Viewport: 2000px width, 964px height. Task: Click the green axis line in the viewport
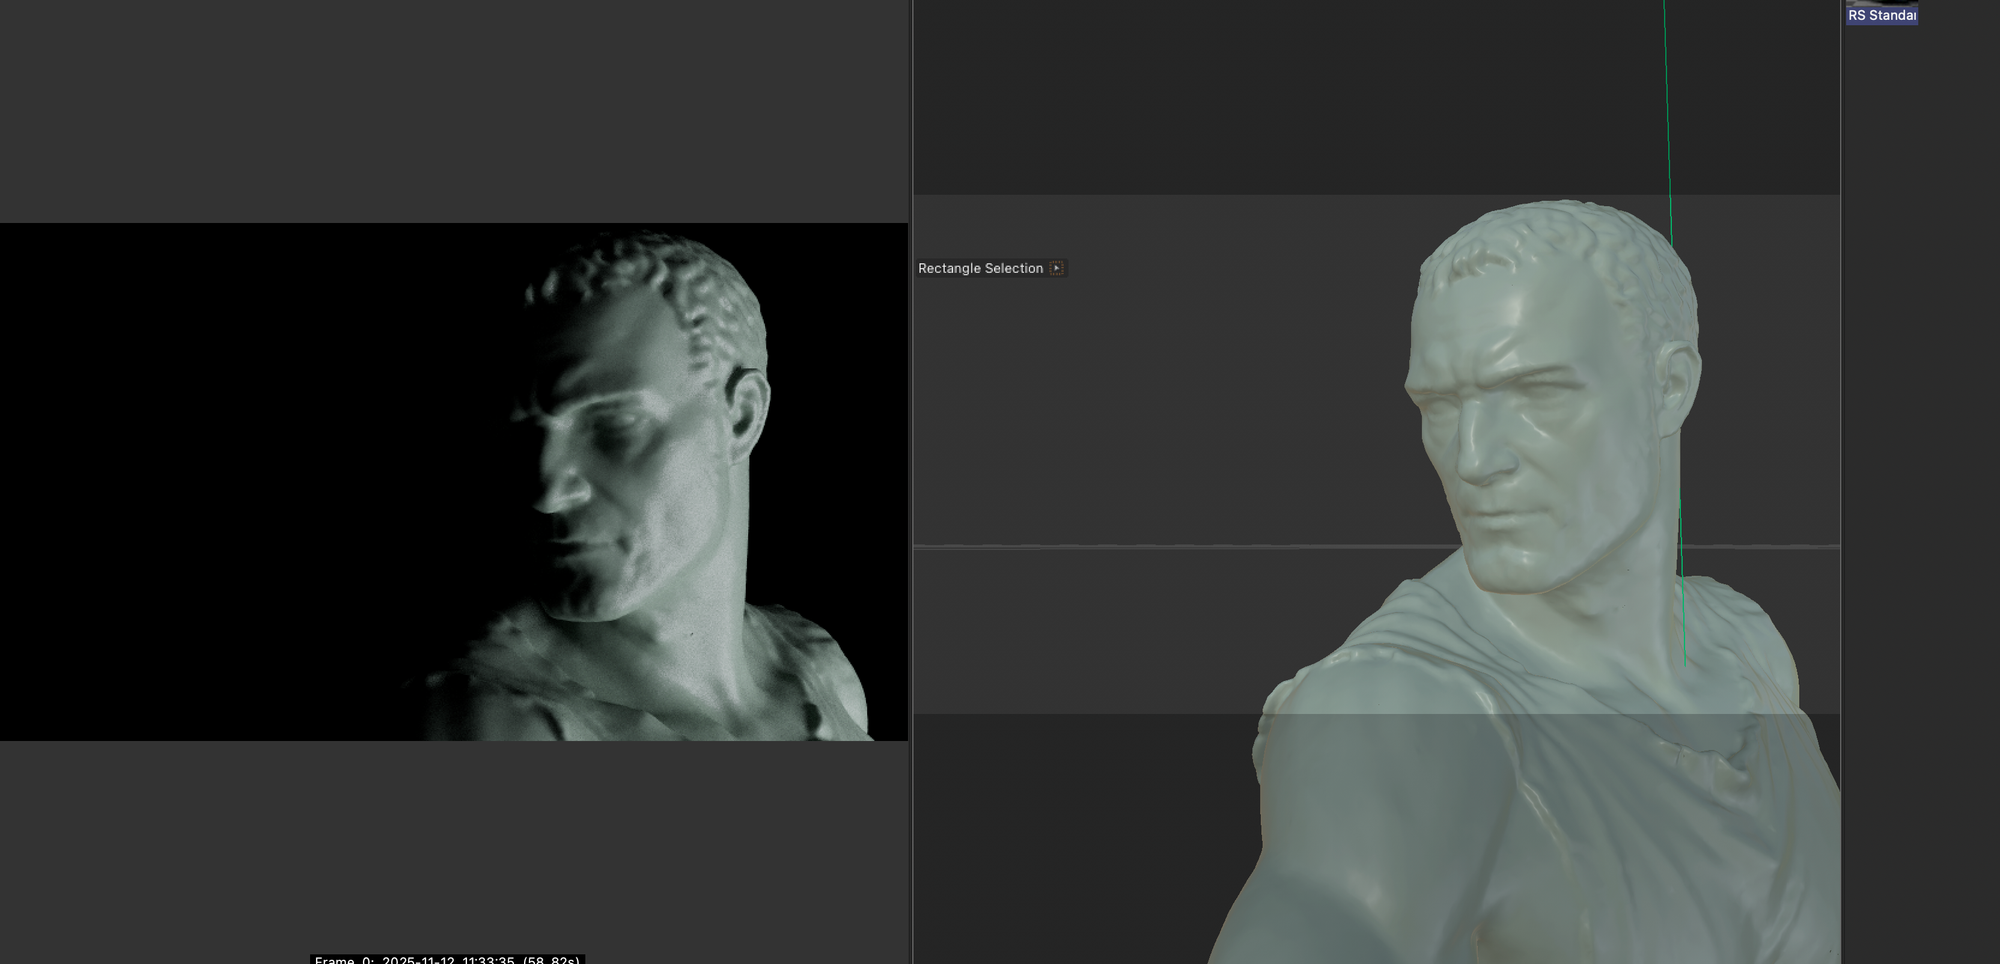(x=1667, y=120)
